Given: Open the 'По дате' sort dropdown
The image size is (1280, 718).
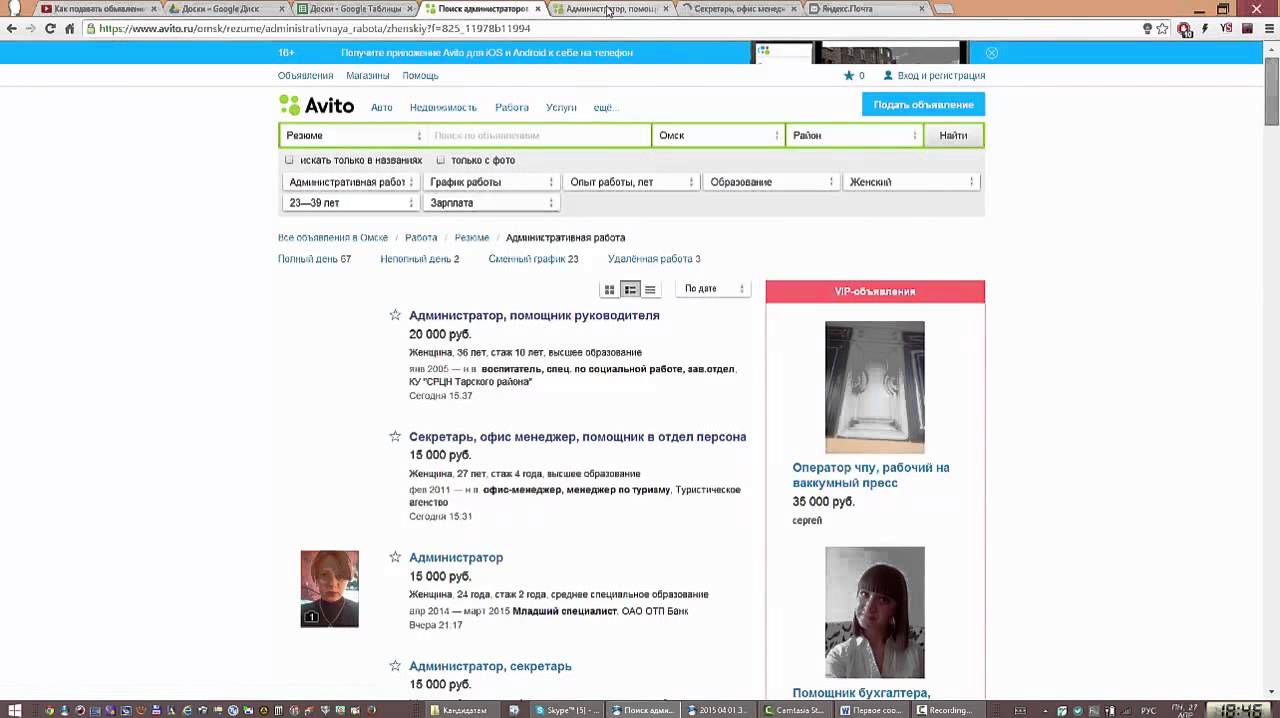Looking at the screenshot, I should (x=714, y=289).
